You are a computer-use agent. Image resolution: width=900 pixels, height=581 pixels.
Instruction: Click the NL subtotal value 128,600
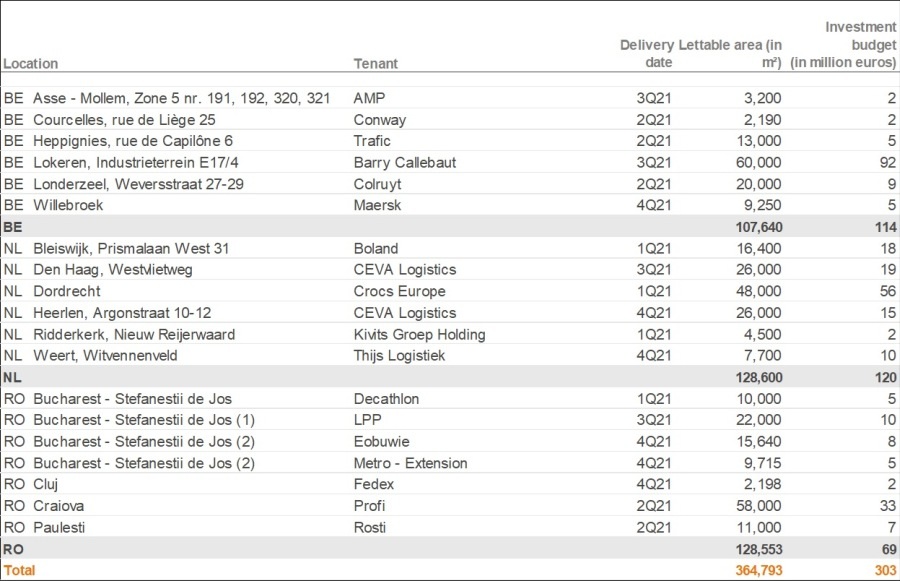pos(757,377)
